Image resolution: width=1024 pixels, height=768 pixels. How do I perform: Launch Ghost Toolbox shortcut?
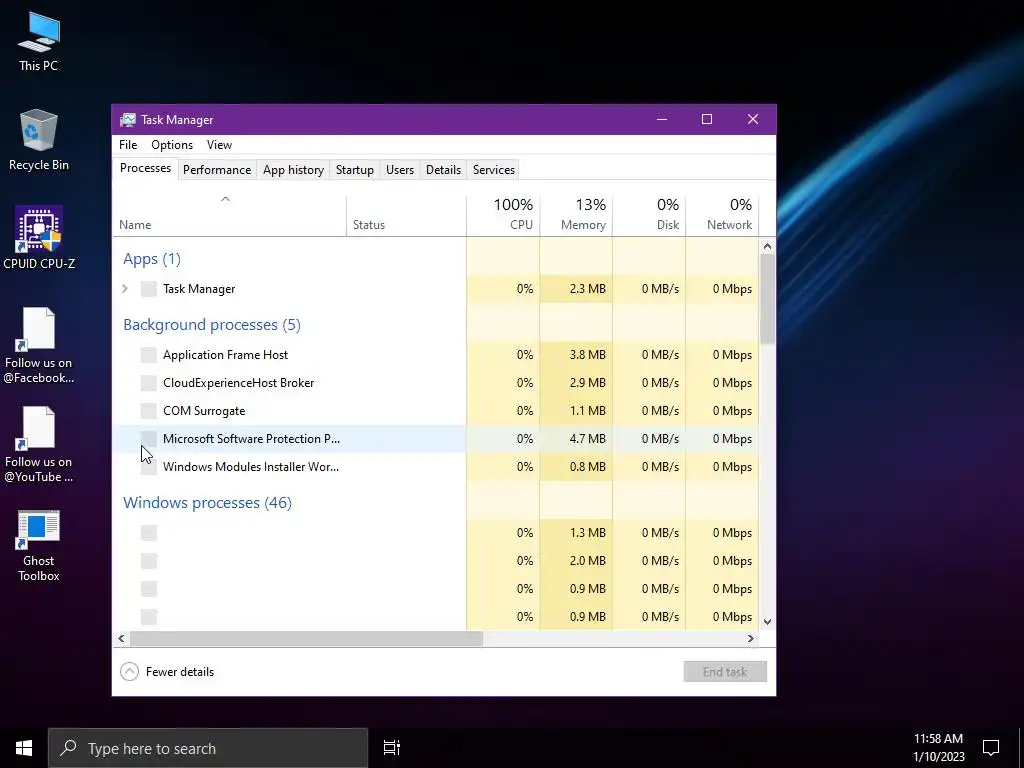39,546
